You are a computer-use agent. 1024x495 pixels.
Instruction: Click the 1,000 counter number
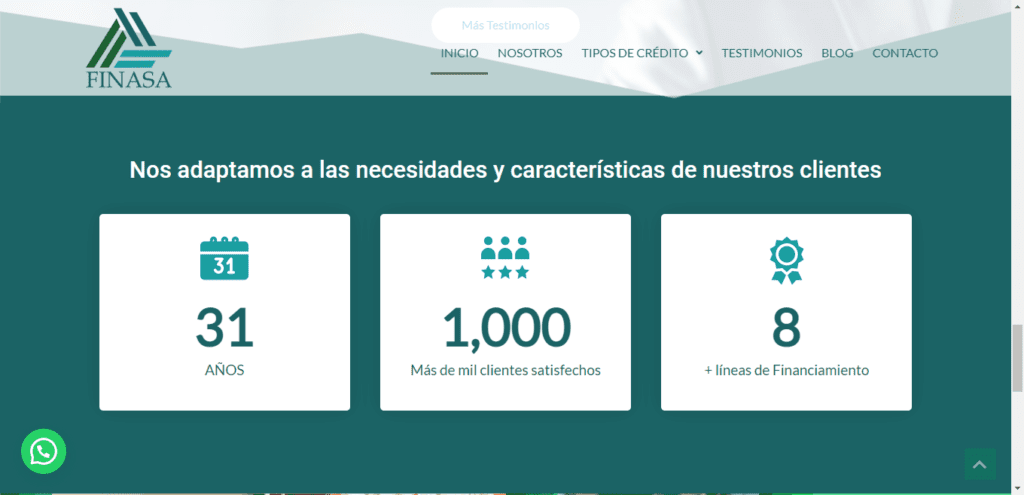[x=506, y=328]
